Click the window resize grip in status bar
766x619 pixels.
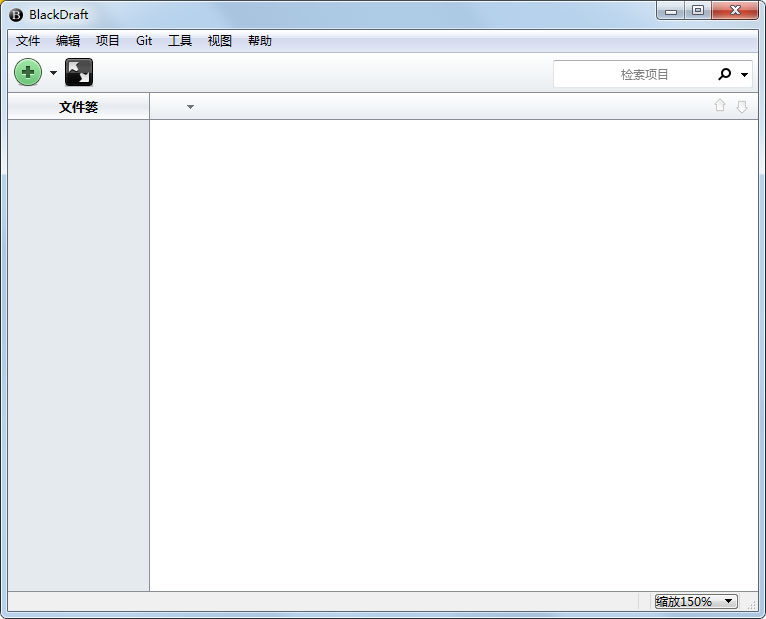(x=752, y=605)
